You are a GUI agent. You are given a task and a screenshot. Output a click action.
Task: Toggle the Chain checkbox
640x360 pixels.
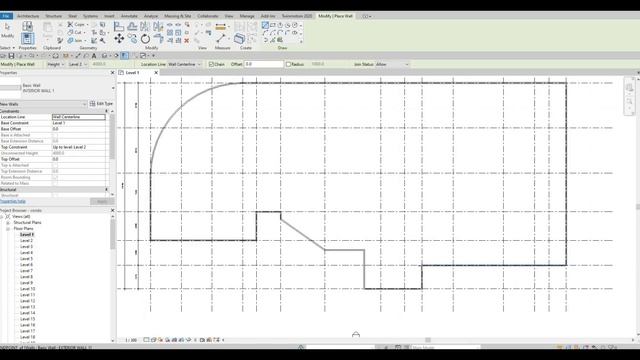(211, 64)
